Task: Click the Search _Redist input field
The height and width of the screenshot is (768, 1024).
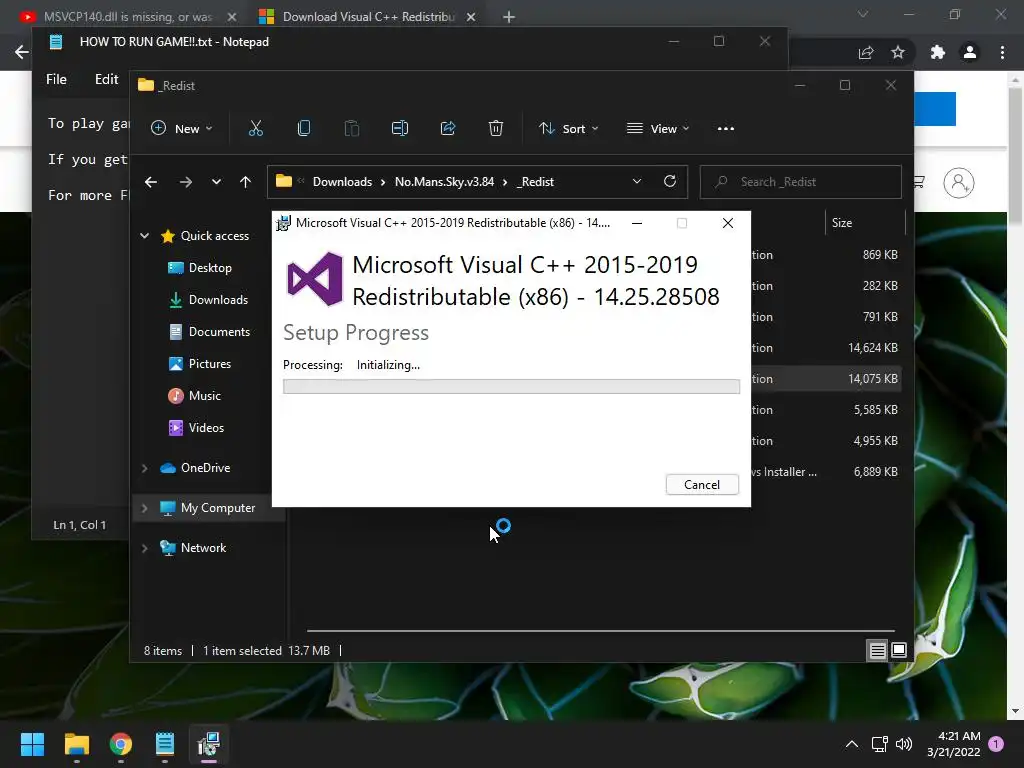Action: [x=801, y=182]
